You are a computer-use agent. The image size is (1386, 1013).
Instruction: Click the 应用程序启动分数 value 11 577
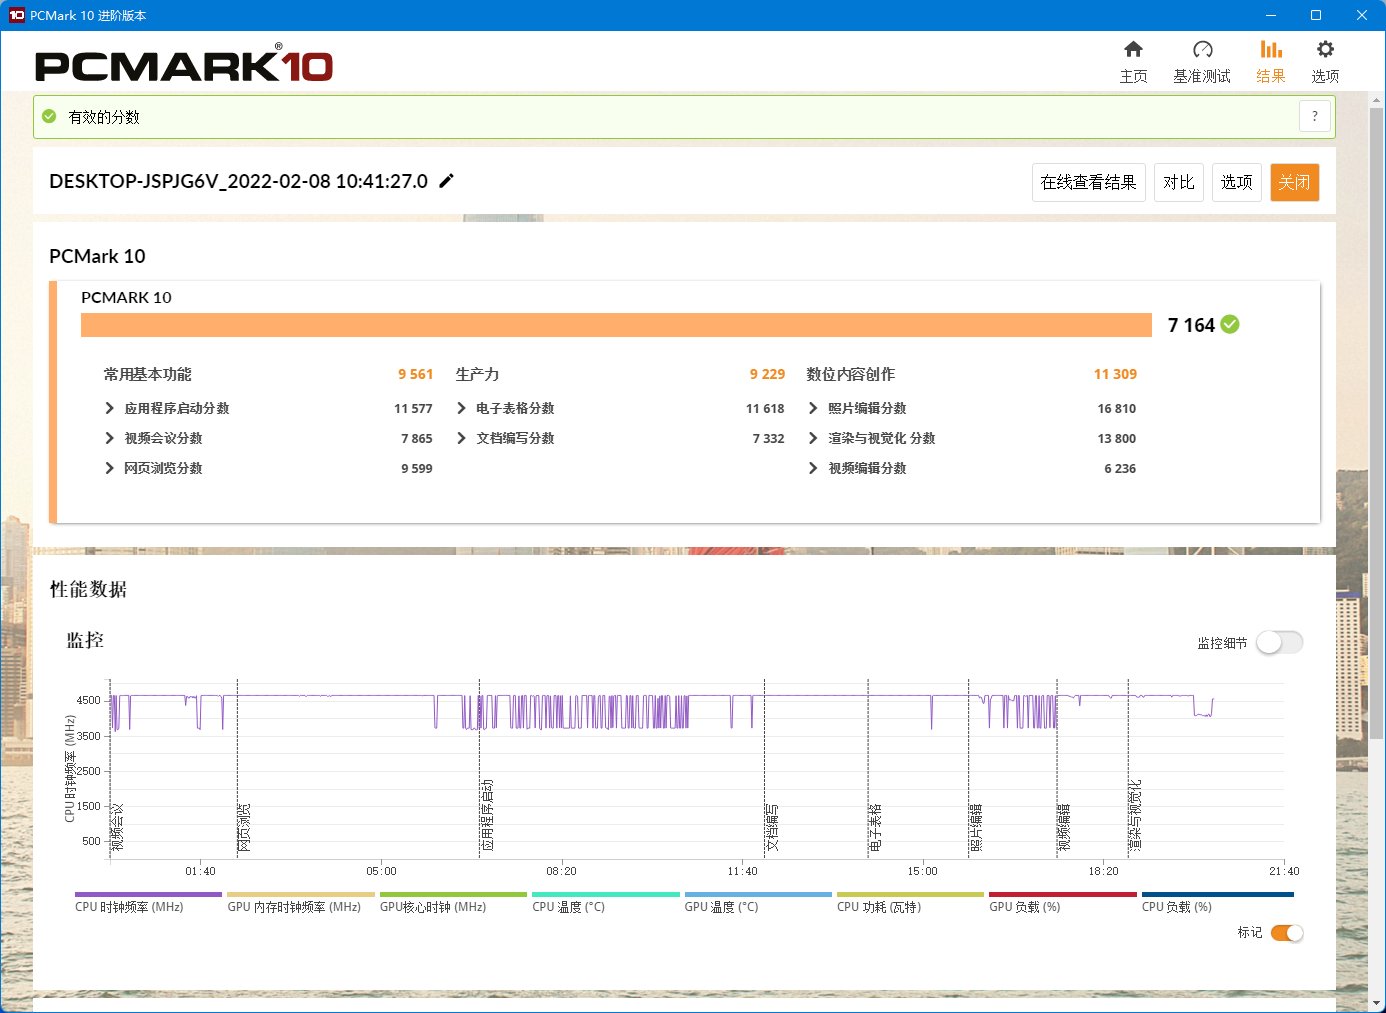tap(413, 408)
